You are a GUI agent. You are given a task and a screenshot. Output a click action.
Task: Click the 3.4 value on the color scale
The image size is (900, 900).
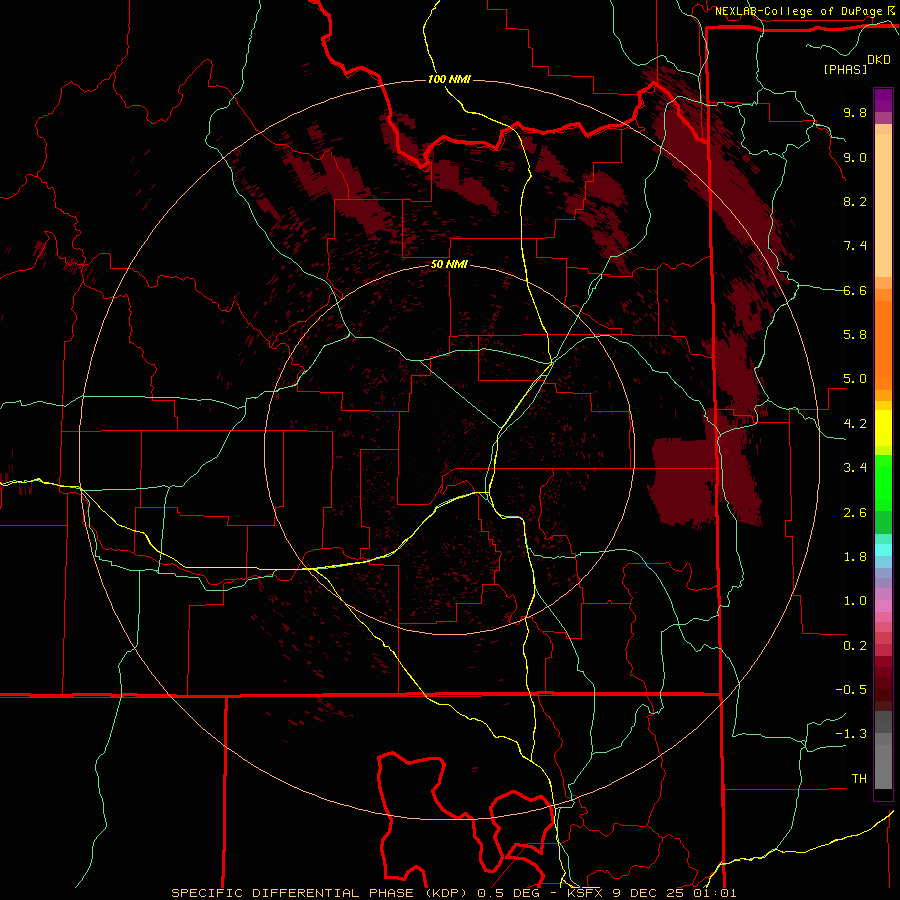(x=855, y=468)
